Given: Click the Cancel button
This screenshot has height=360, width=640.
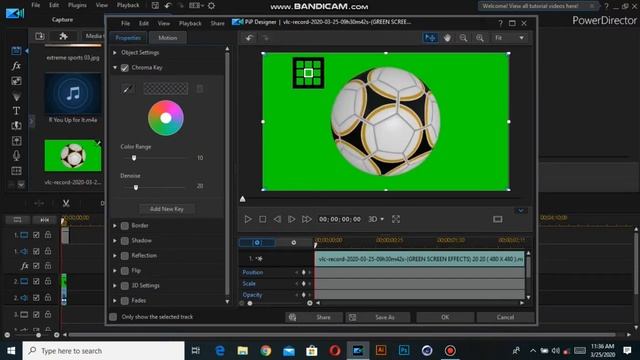Looking at the screenshot, I should (505, 317).
